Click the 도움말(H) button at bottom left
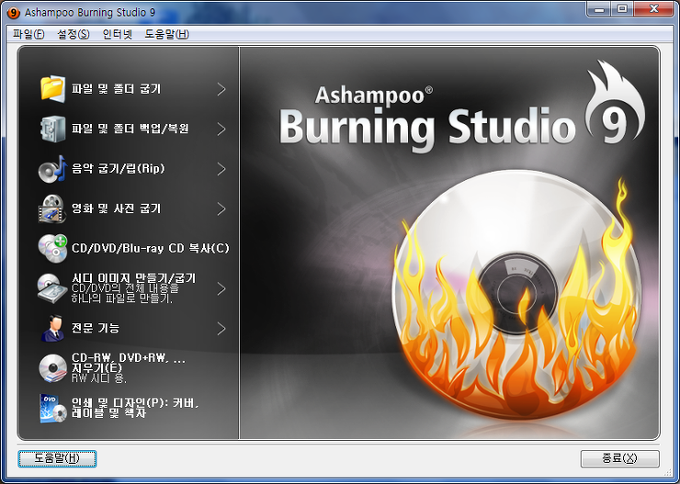This screenshot has height=484, width=680. tap(57, 458)
